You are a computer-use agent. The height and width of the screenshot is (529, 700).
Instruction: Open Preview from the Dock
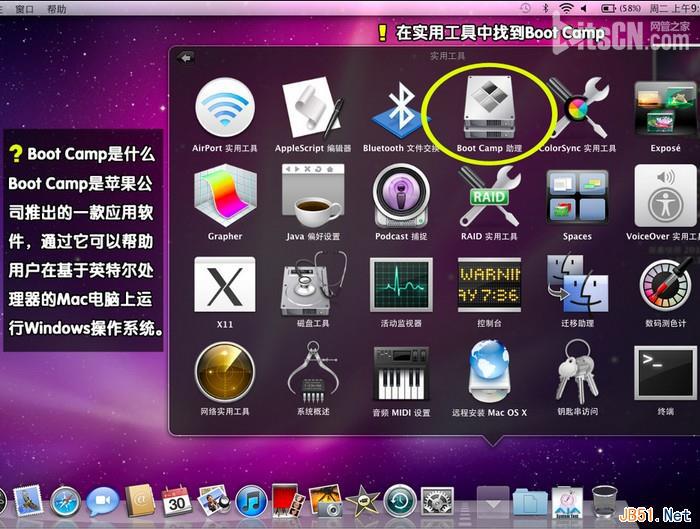(x=214, y=501)
